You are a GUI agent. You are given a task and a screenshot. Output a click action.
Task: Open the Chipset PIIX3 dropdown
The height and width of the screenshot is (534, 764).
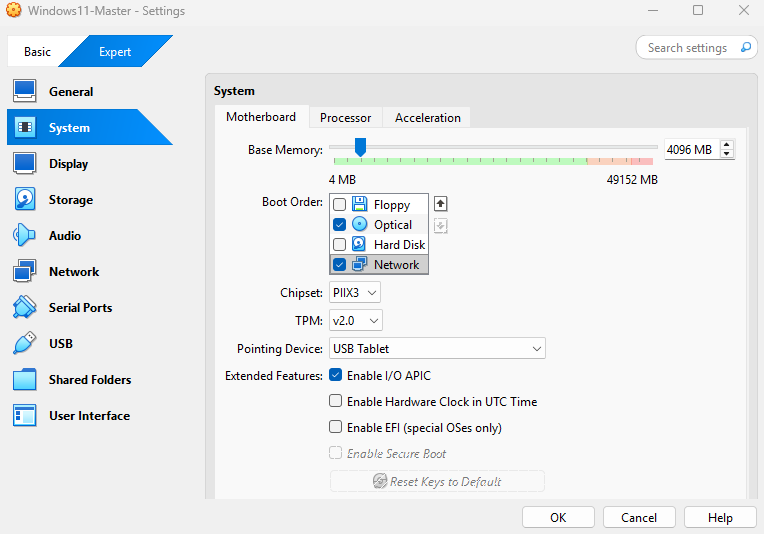[355, 292]
